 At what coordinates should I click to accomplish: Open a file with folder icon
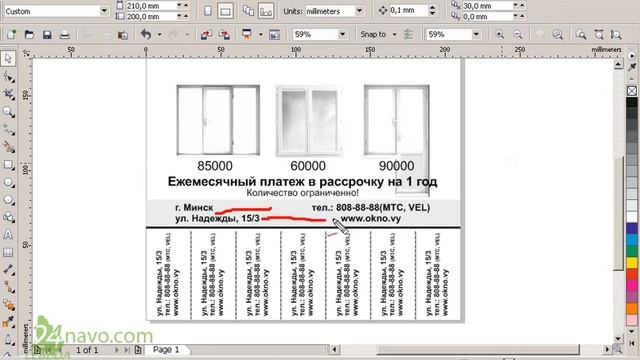click(x=29, y=35)
